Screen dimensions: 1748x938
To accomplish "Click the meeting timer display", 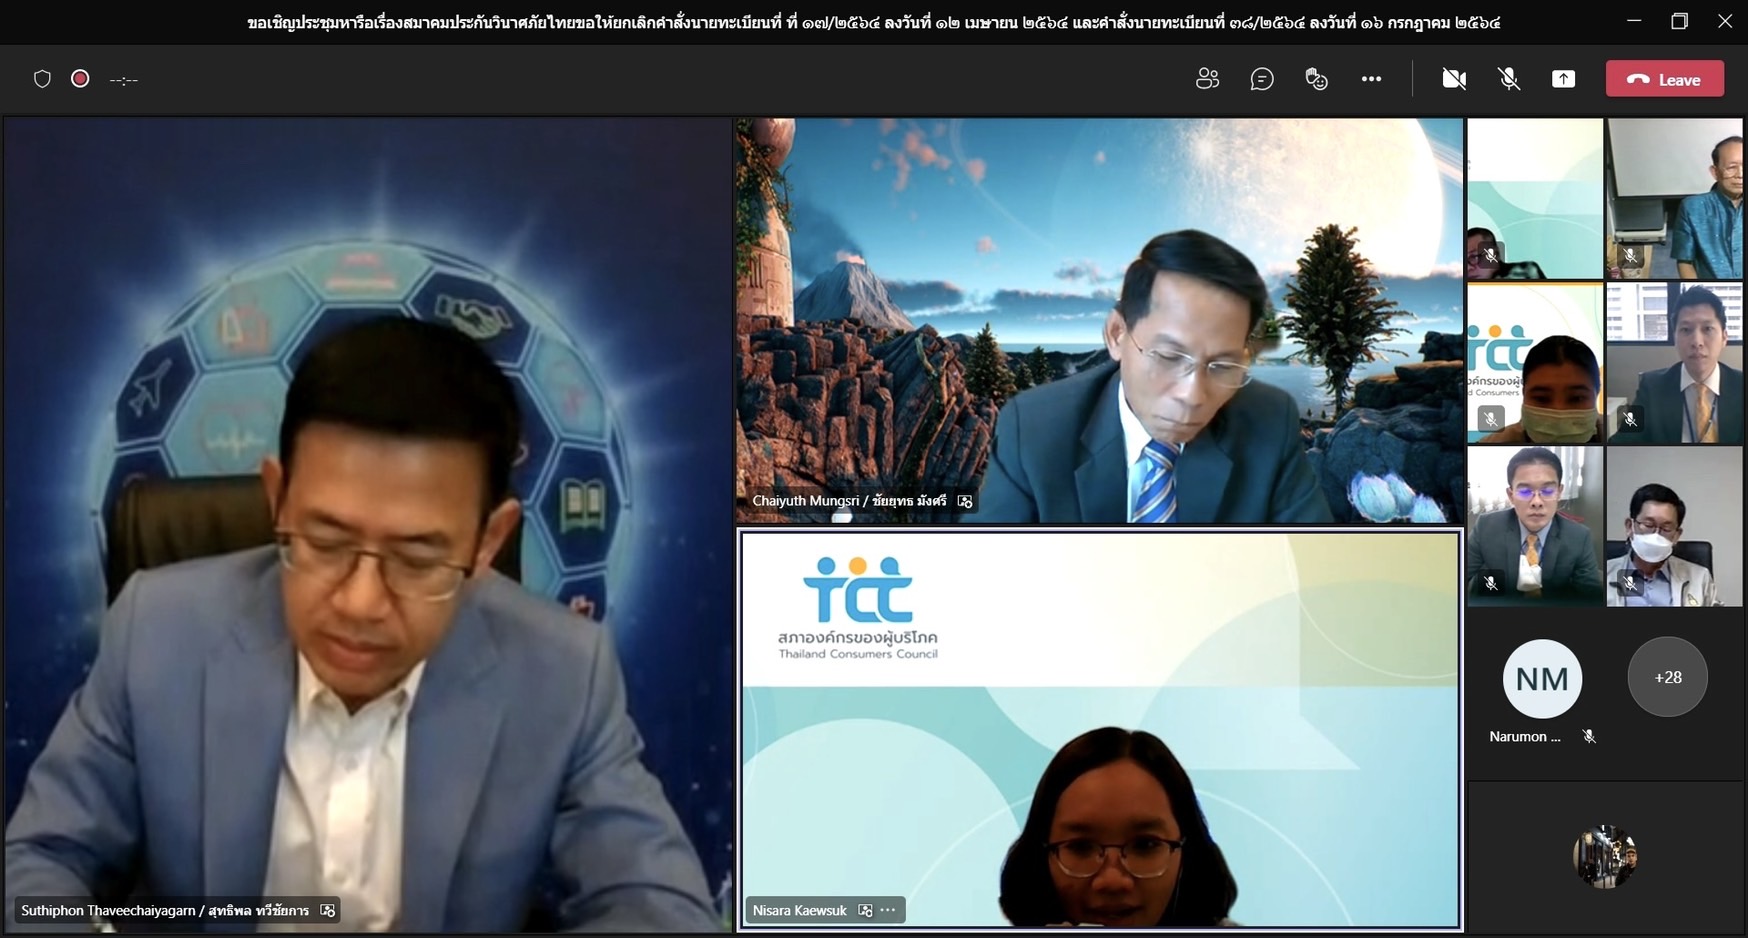I will pos(124,80).
